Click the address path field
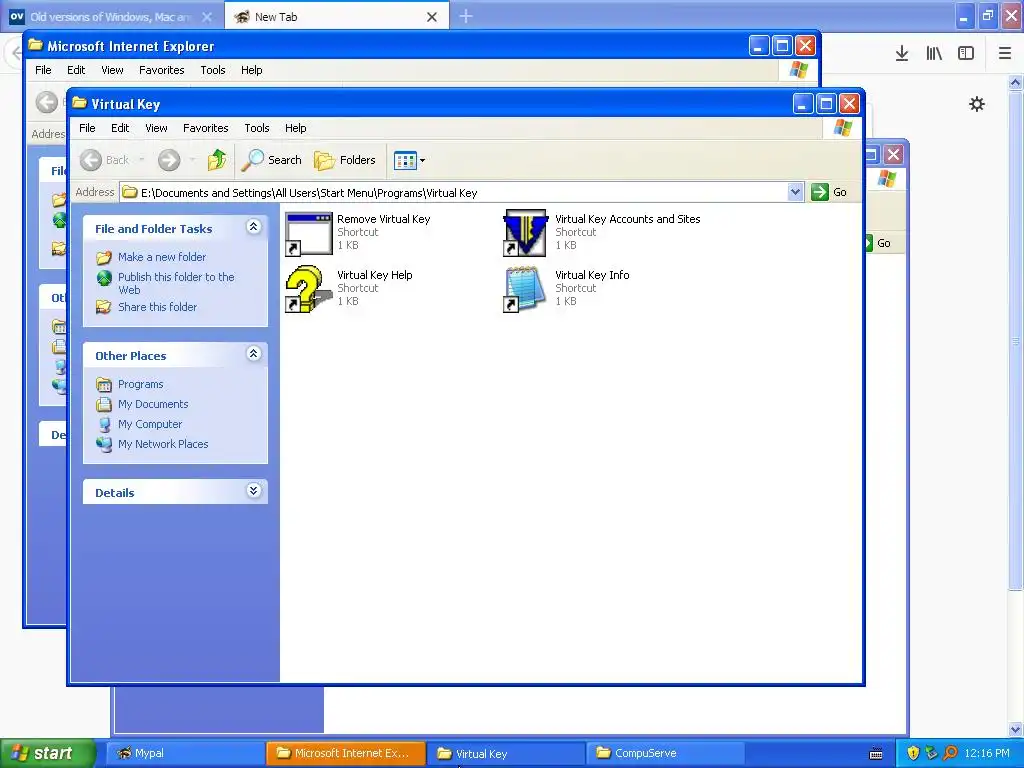 point(454,192)
